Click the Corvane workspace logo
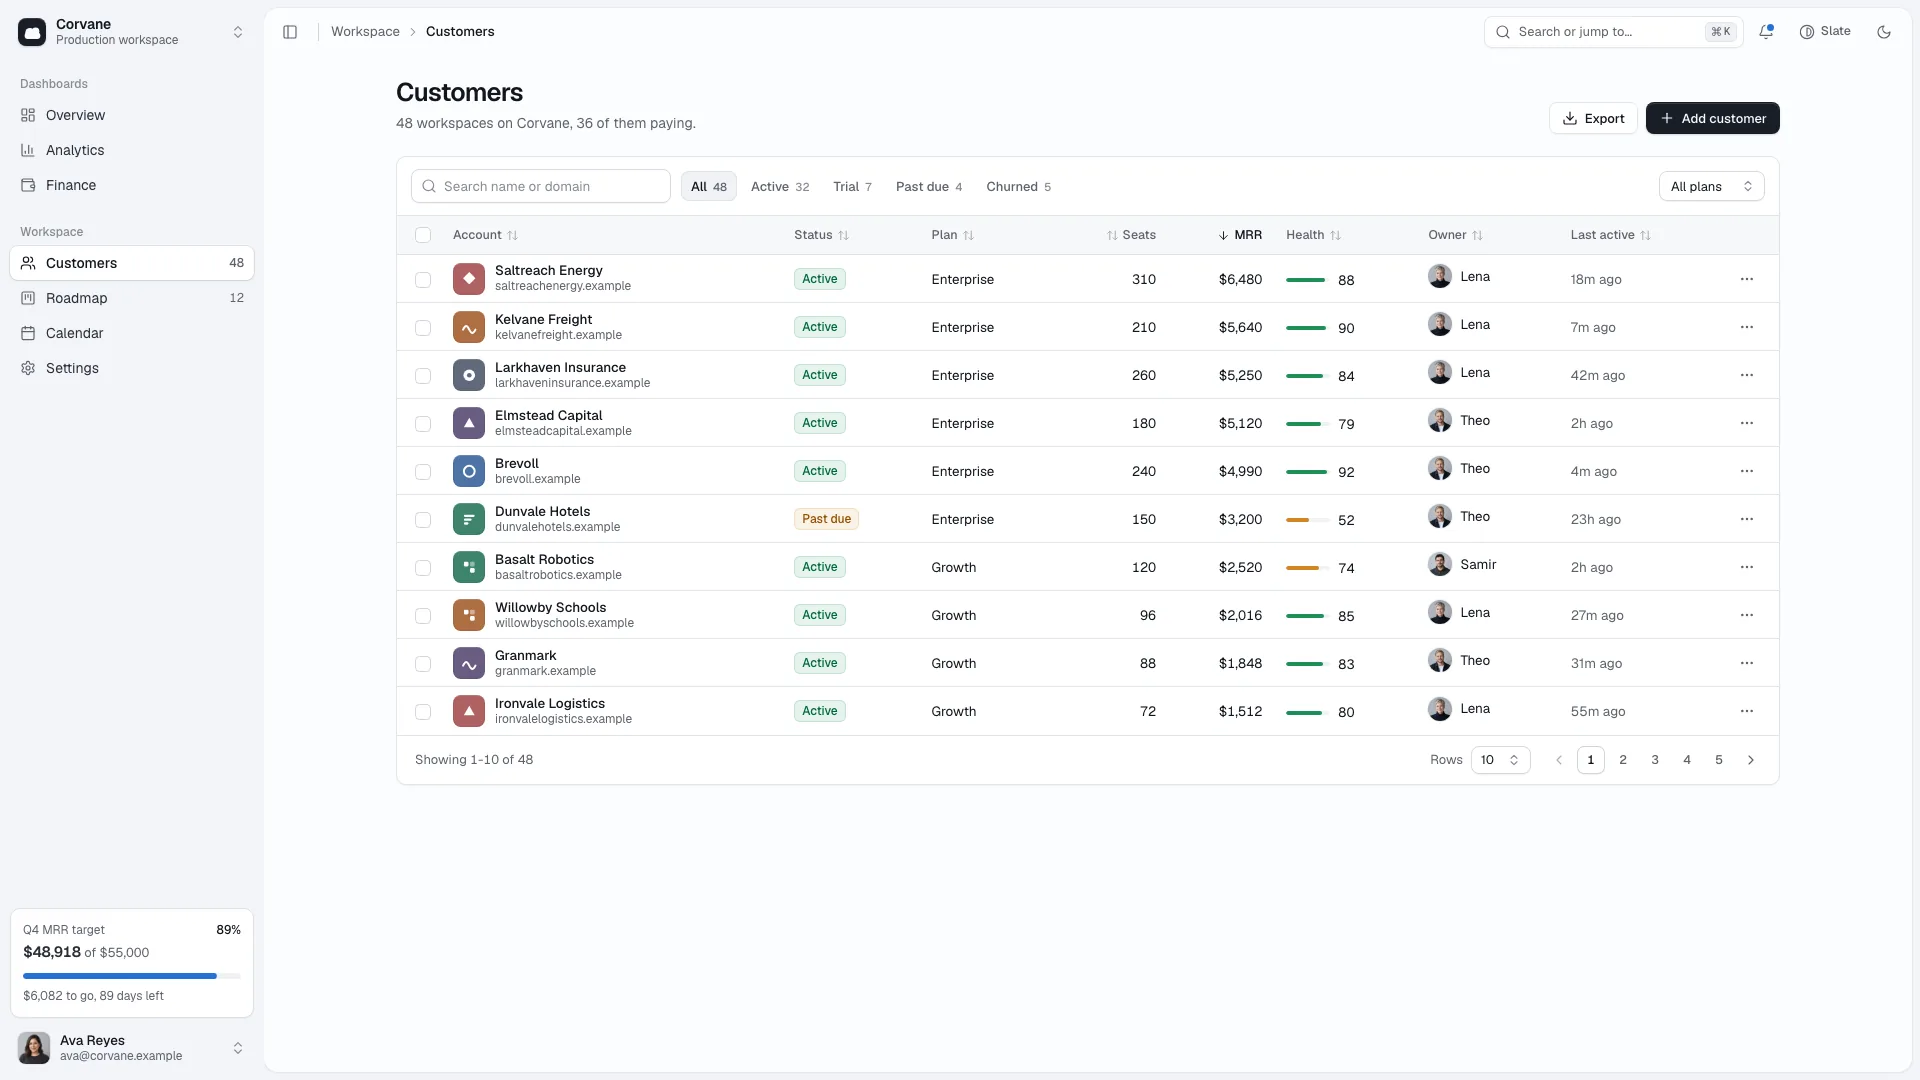 click(32, 32)
